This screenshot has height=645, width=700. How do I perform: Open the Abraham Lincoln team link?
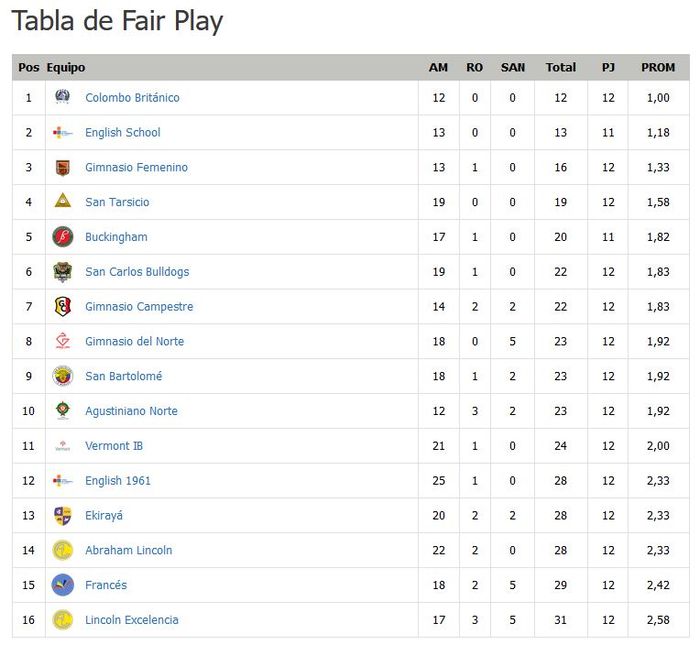point(128,550)
